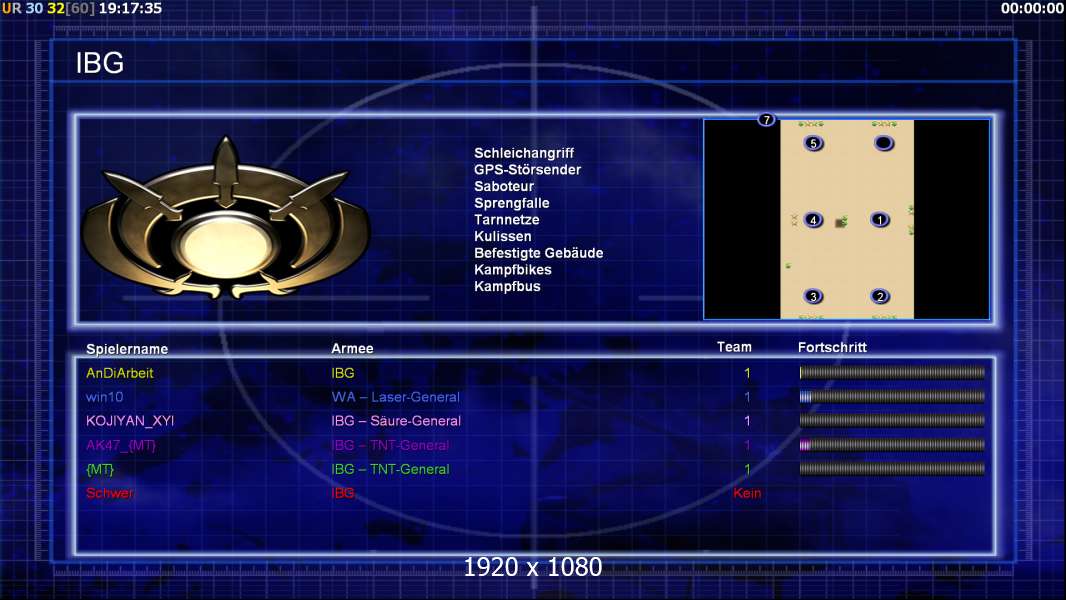Click the 00:00:00 timer display
Viewport: 1066px width, 600px height.
click(x=1032, y=9)
